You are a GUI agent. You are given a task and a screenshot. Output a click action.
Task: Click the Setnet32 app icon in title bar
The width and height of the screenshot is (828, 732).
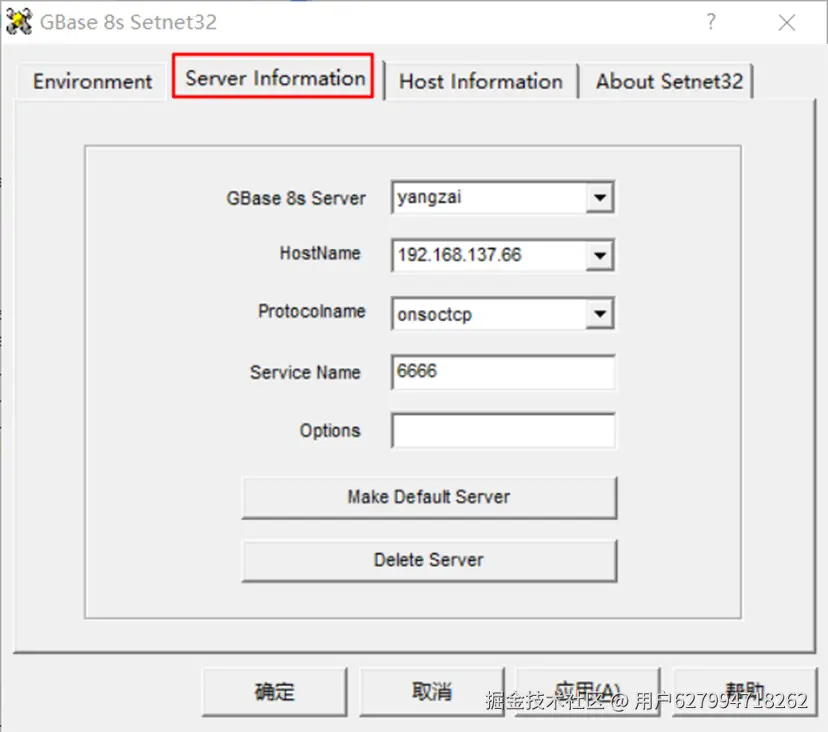point(19,22)
